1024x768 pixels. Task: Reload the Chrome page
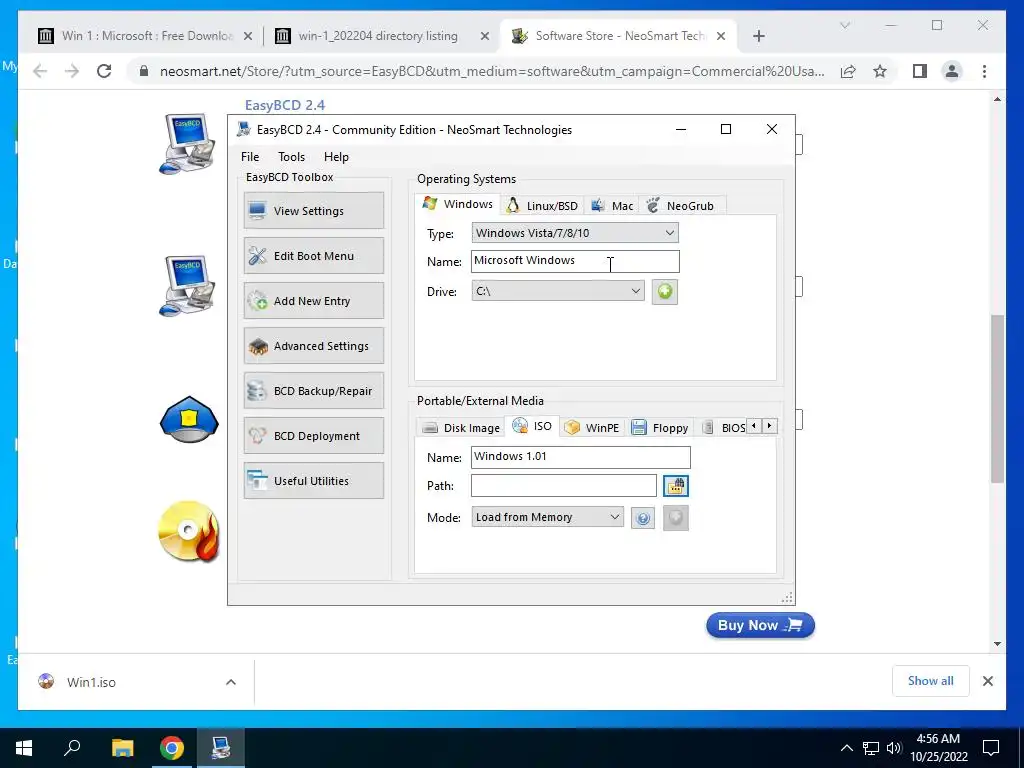pos(104,71)
